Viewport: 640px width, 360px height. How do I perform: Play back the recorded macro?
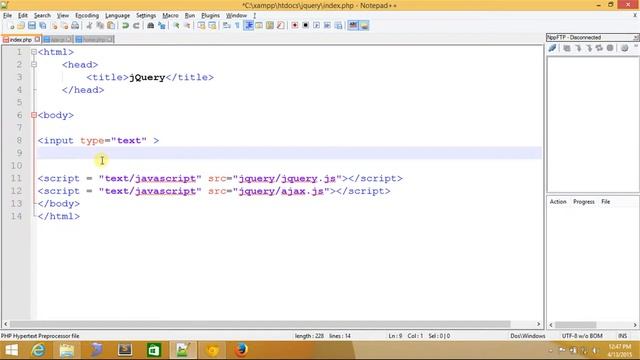316,26
